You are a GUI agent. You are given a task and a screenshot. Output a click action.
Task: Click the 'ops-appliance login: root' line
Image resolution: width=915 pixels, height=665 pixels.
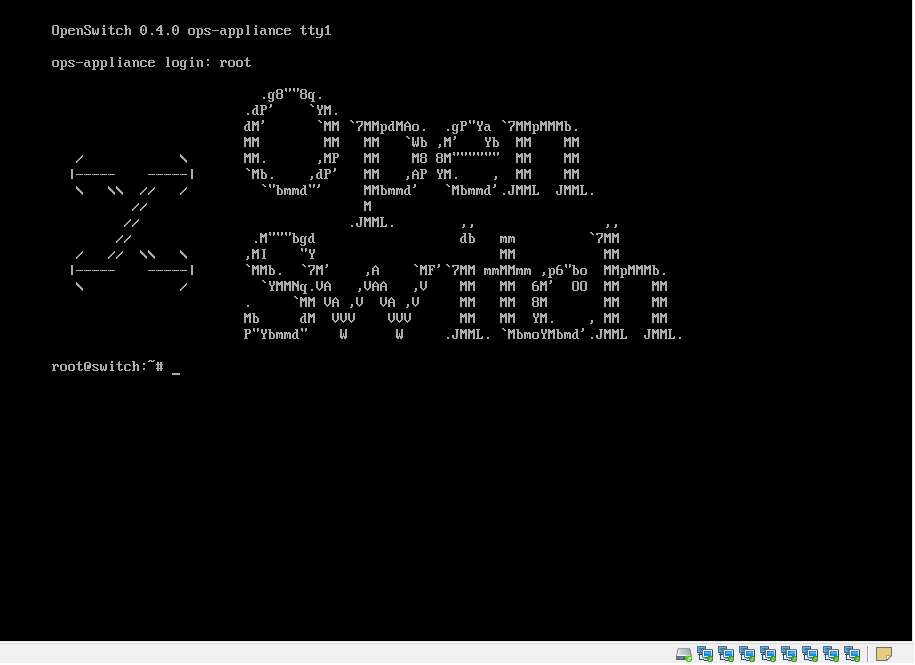(151, 63)
